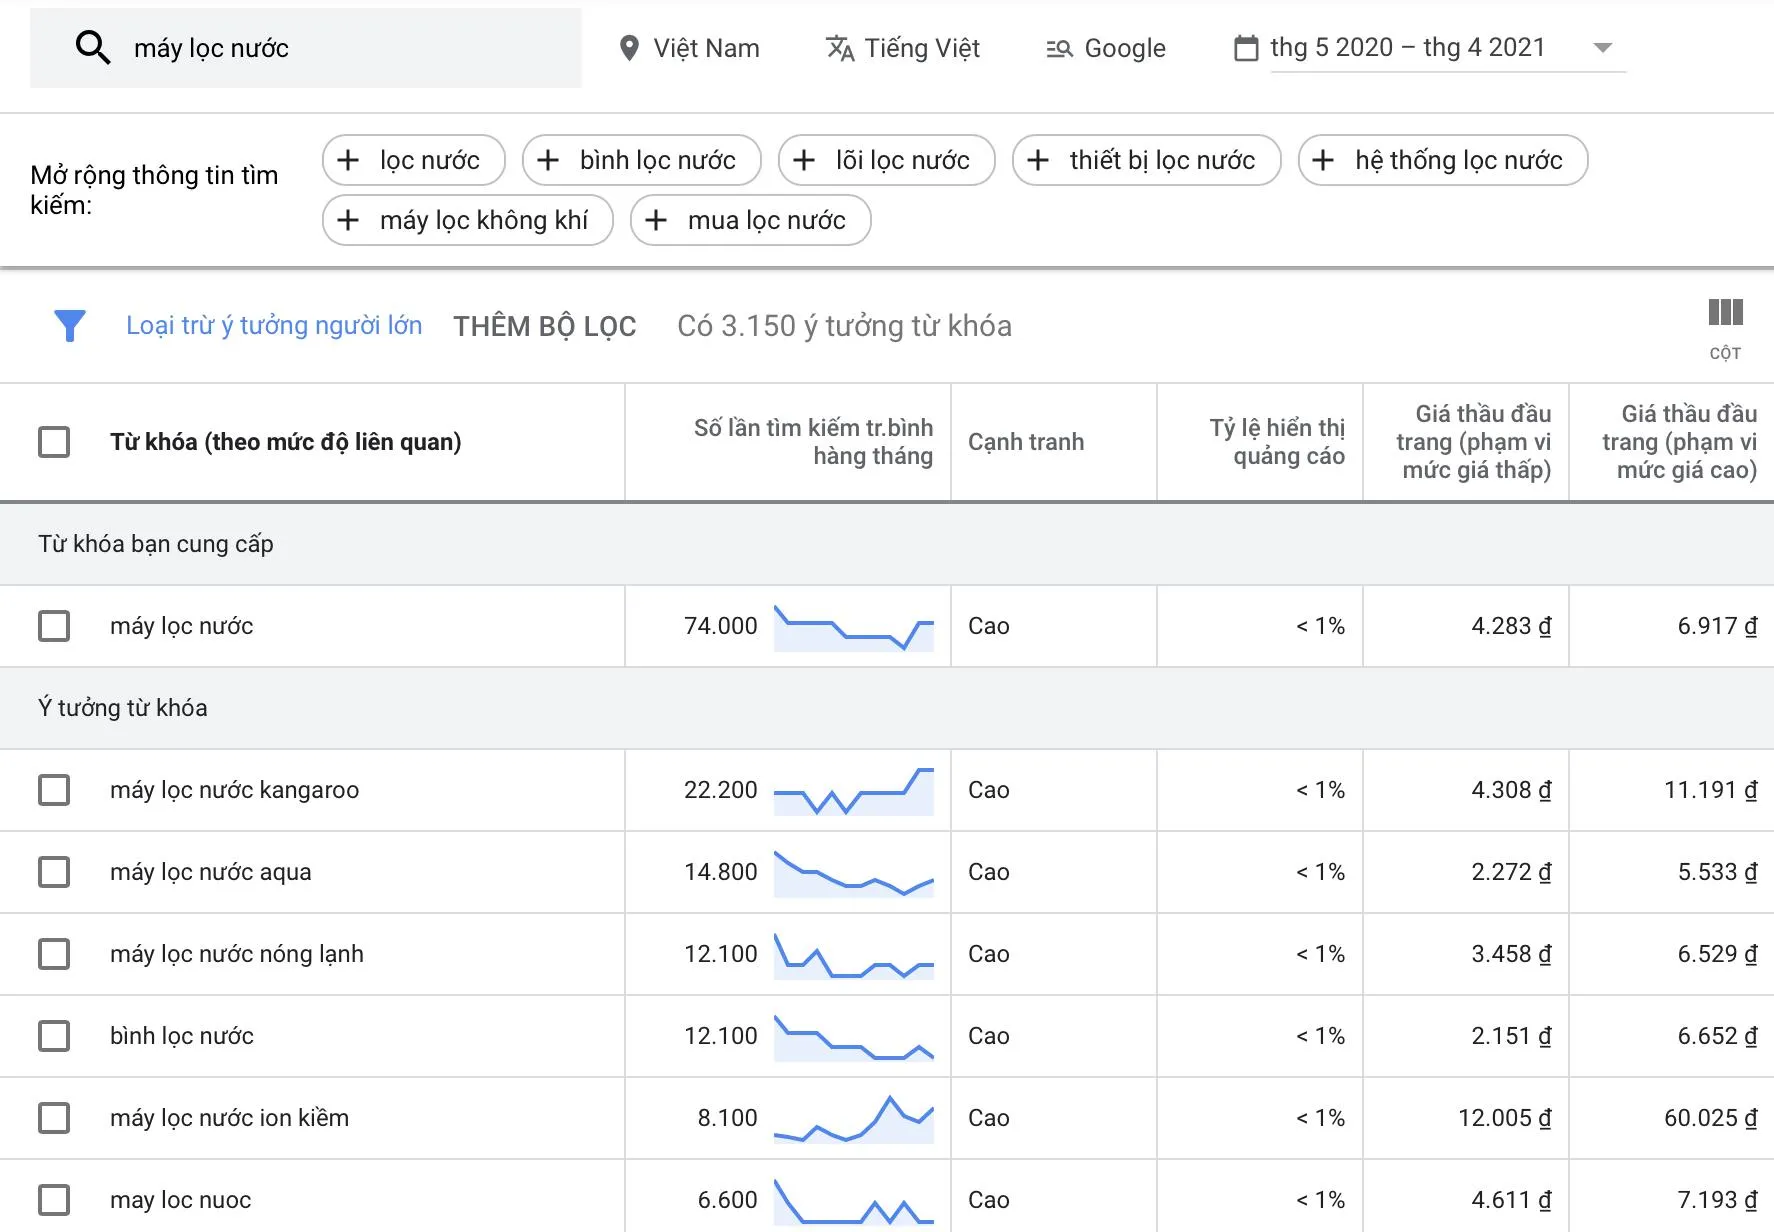Select the máy lọc nước aqua checkbox
The width and height of the screenshot is (1774, 1232).
pos(54,872)
